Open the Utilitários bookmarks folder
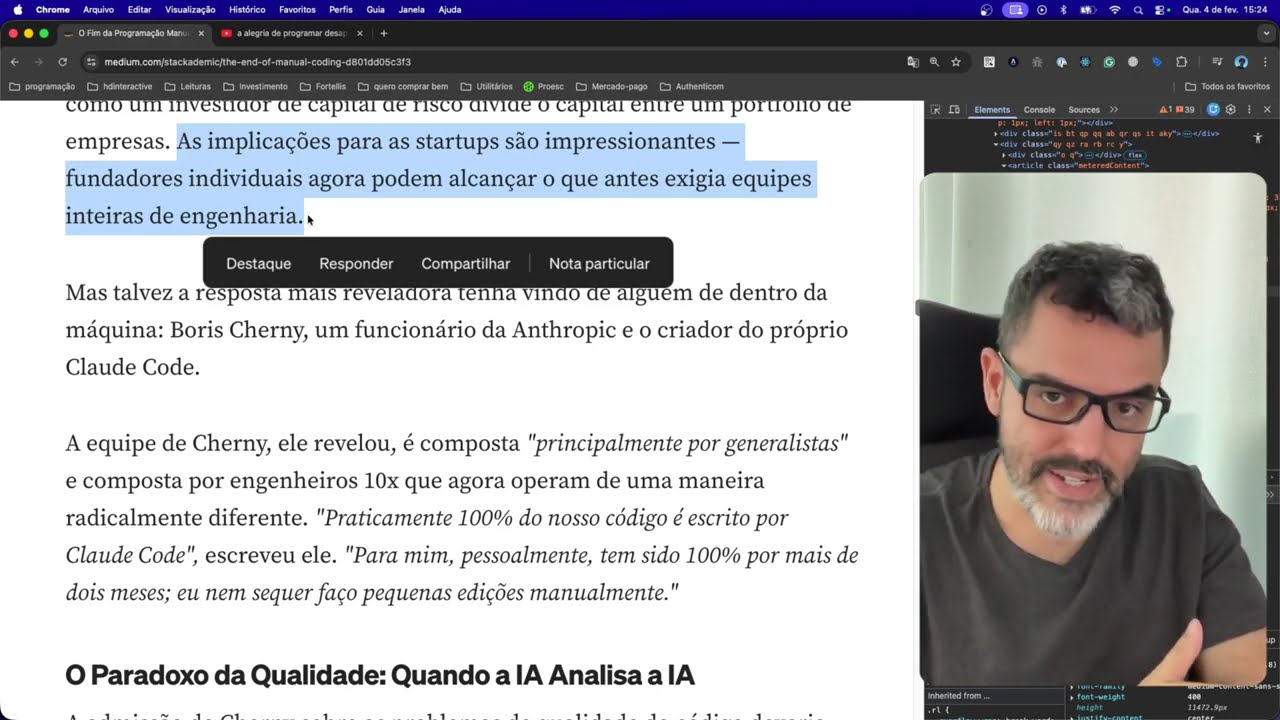1280x720 pixels. 486,87
